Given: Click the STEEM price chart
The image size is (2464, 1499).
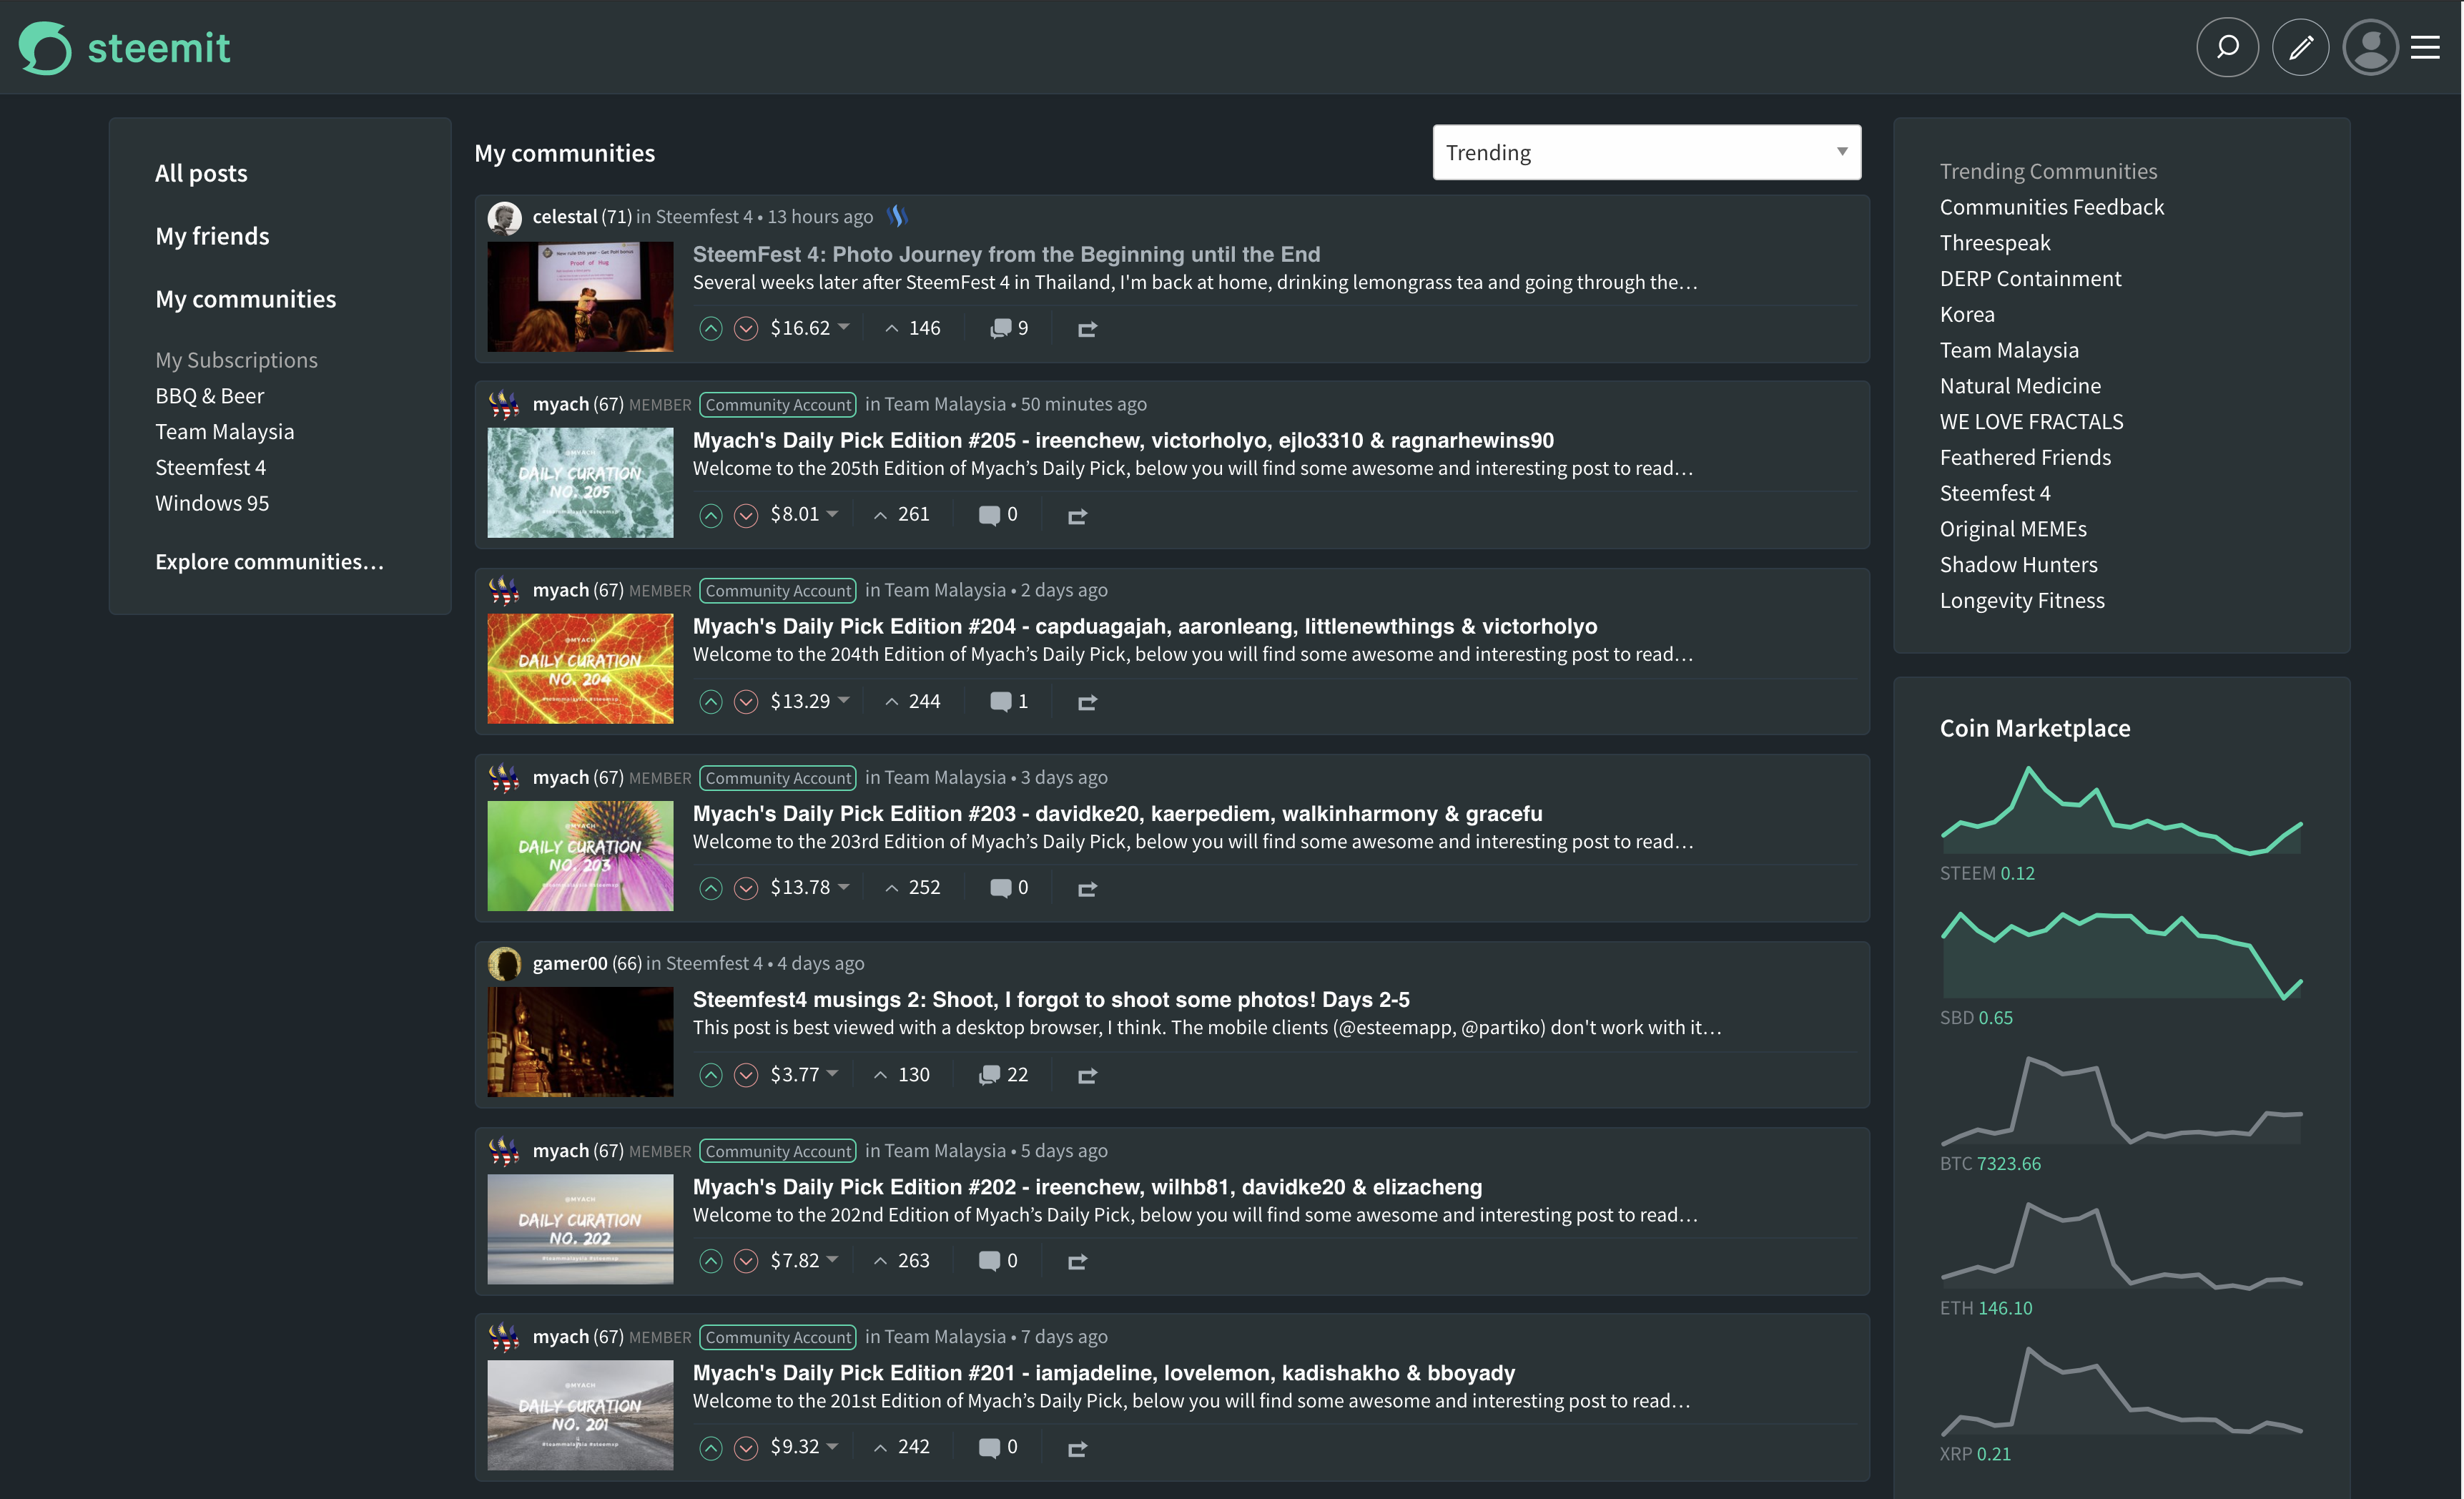Looking at the screenshot, I should pos(2121,810).
